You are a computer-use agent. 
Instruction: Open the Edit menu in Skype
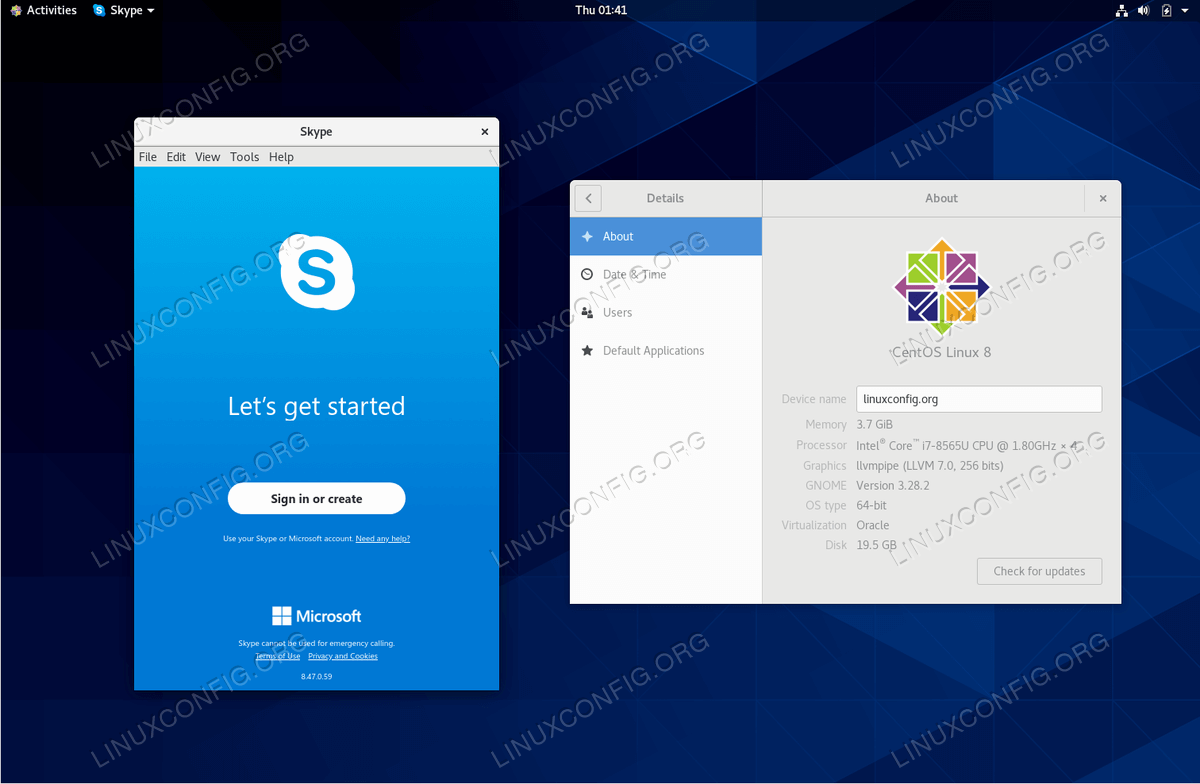click(x=176, y=157)
